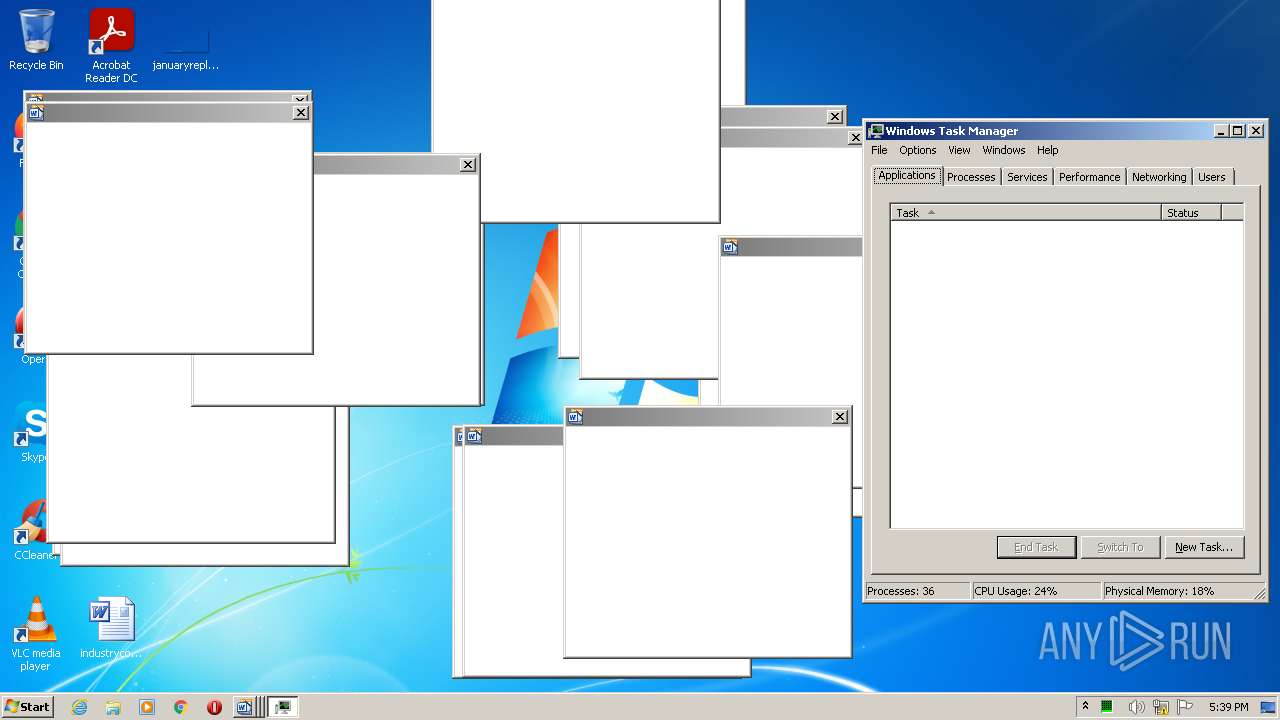The height and width of the screenshot is (720, 1280).
Task: Switch to the Networking tab
Action: click(x=1159, y=177)
